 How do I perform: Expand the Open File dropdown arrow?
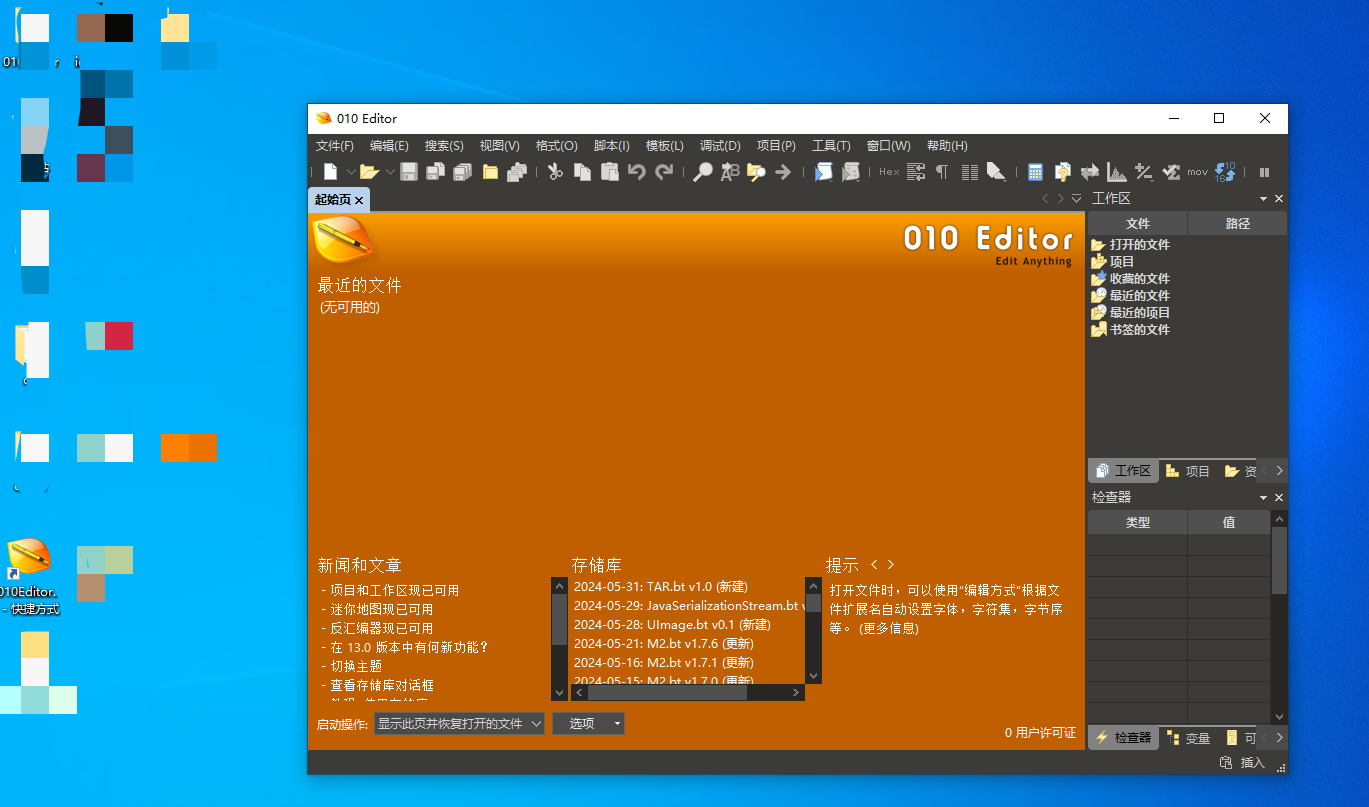[x=390, y=172]
